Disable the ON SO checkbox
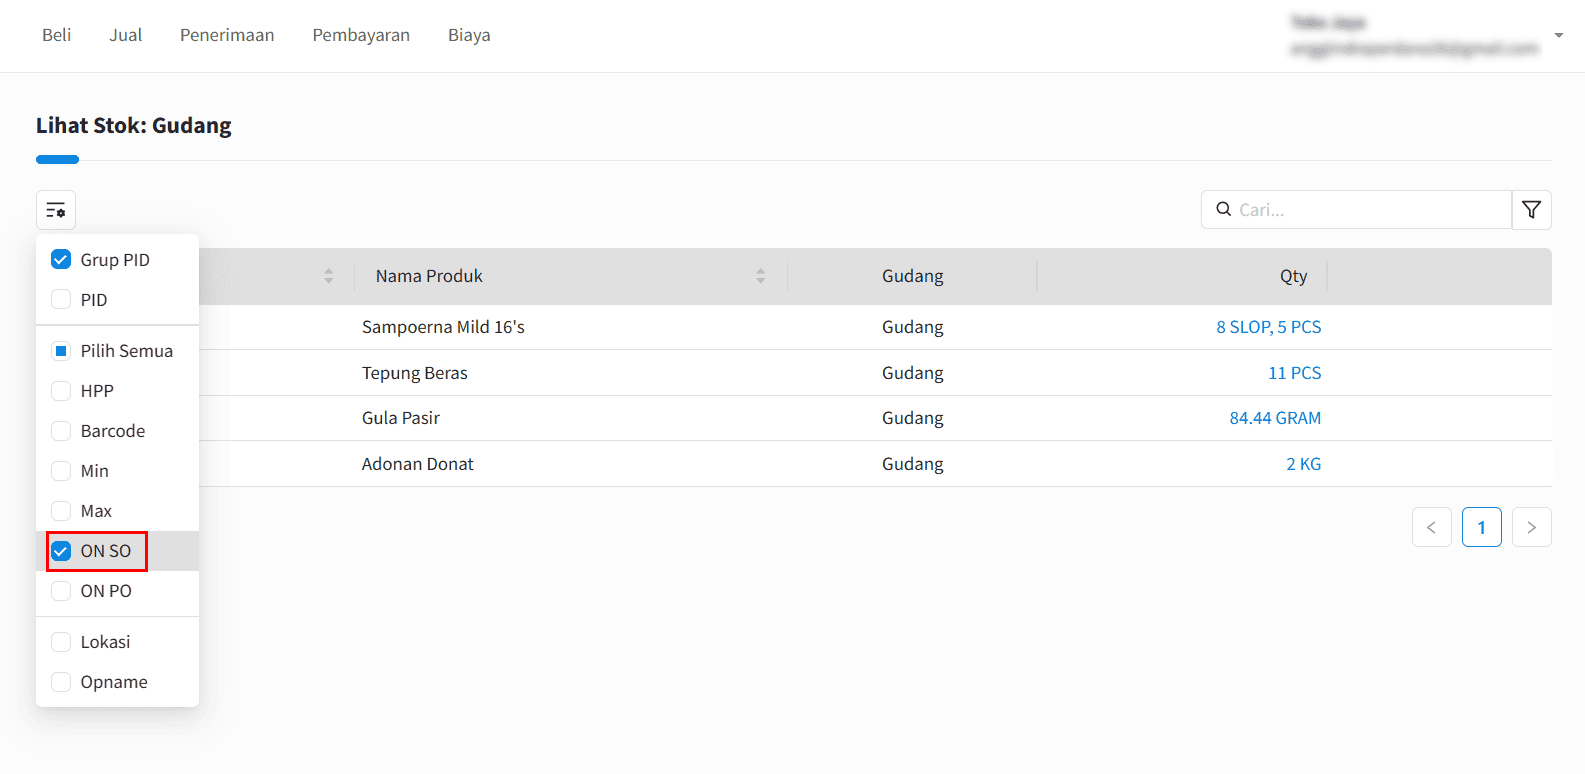Viewport: 1585px width, 774px height. tap(61, 551)
